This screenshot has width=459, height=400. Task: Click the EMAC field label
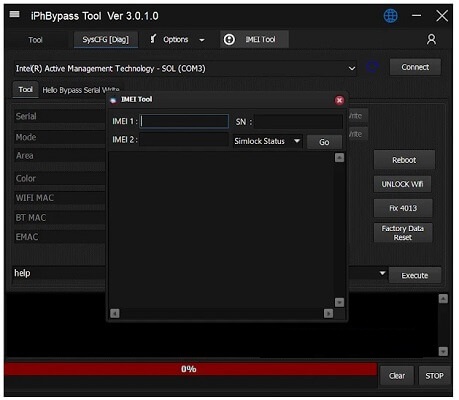coord(27,237)
